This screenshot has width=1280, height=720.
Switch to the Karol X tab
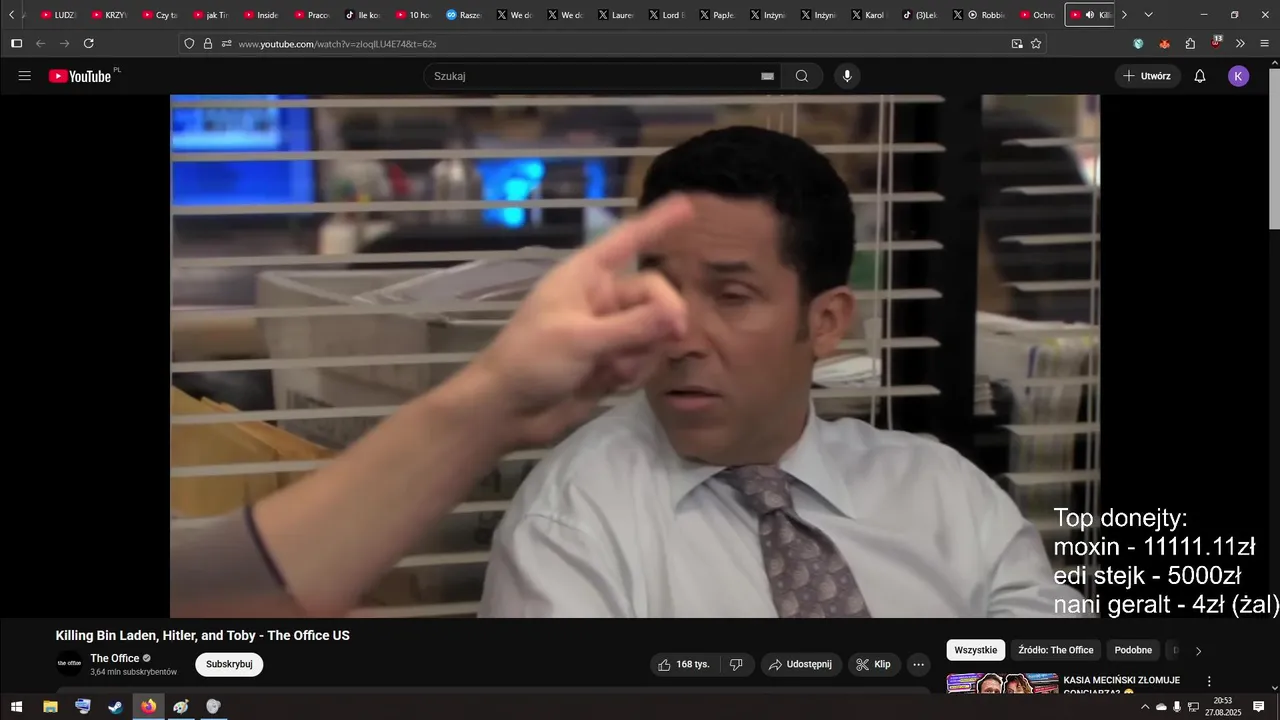870,15
